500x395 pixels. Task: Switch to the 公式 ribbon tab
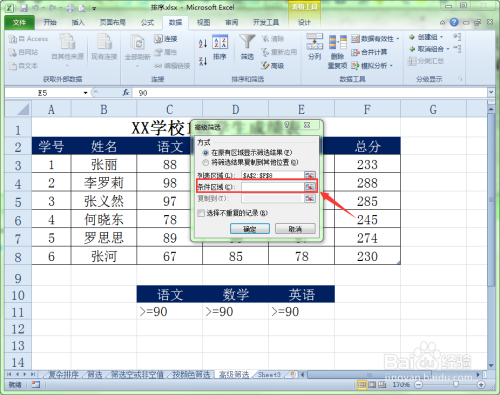pyautogui.click(x=147, y=22)
